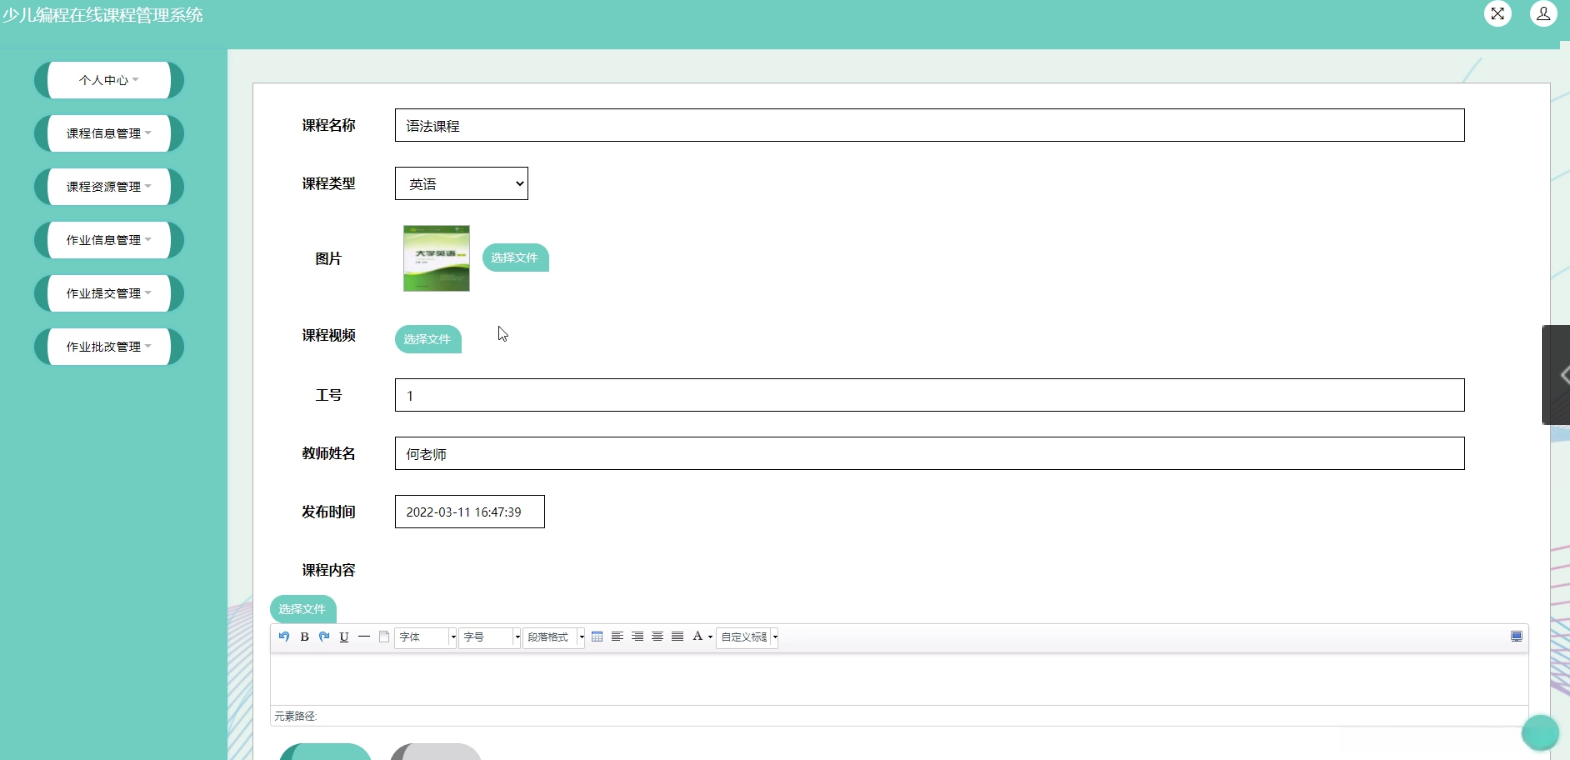Open the 字号 font size dropdown

point(490,637)
